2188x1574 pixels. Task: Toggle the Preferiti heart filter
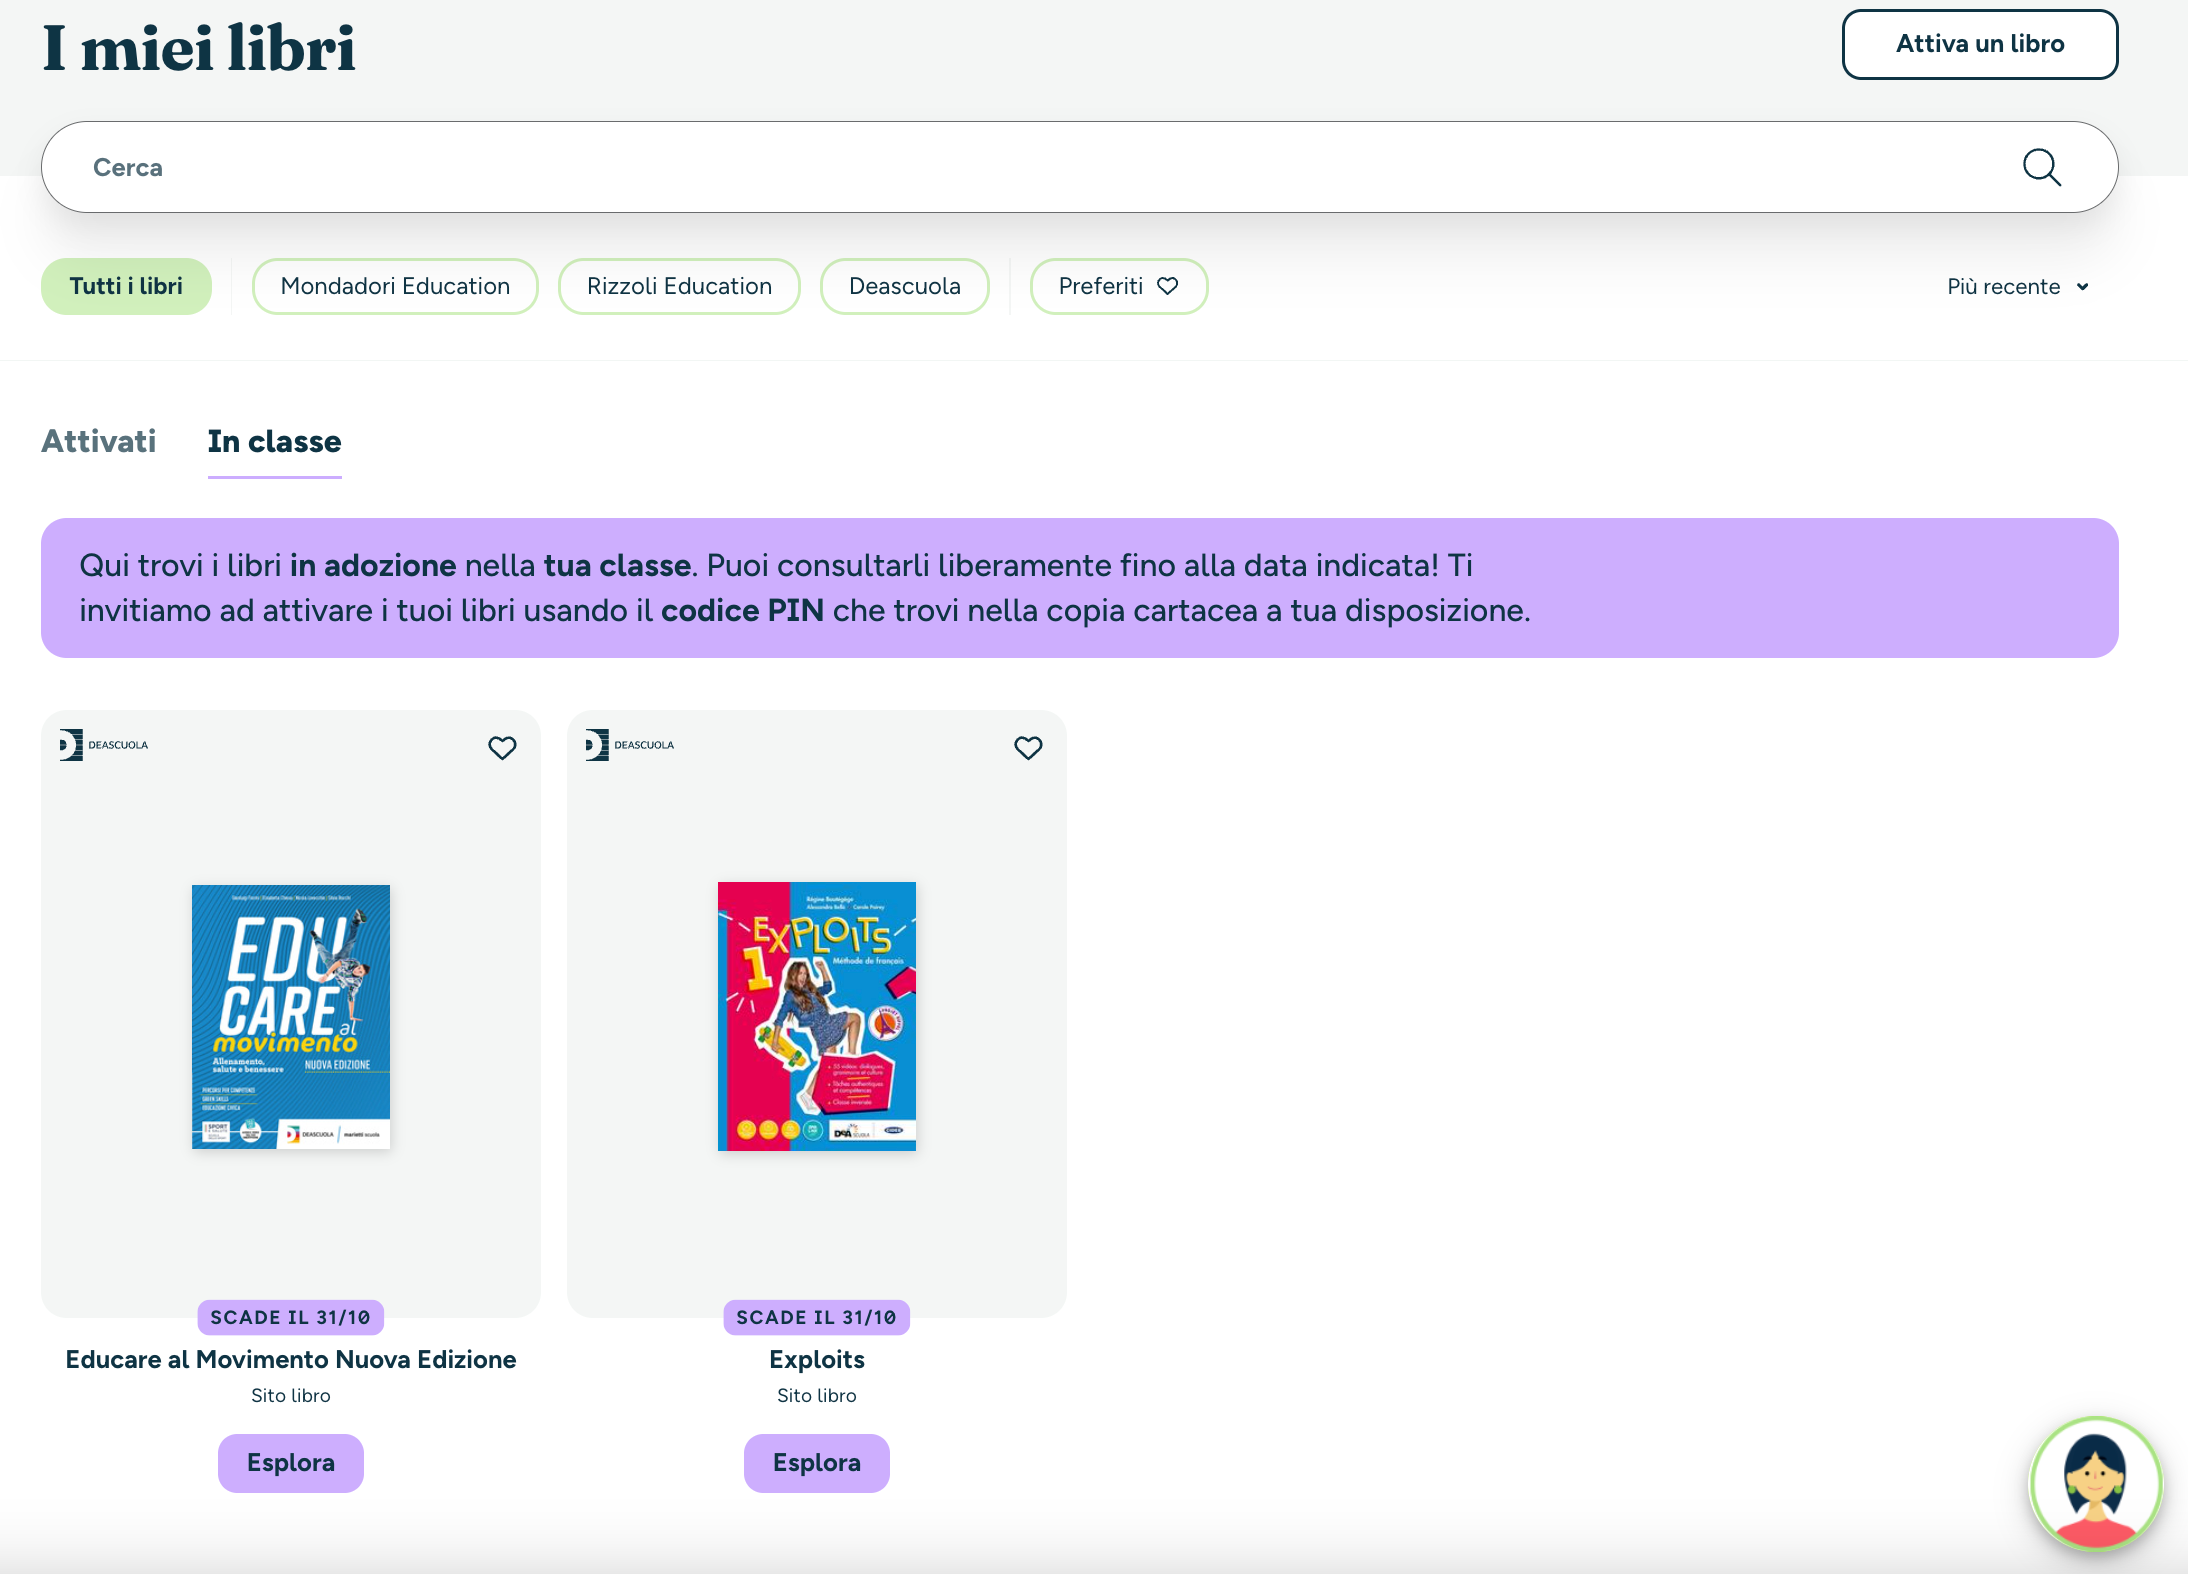1119,286
